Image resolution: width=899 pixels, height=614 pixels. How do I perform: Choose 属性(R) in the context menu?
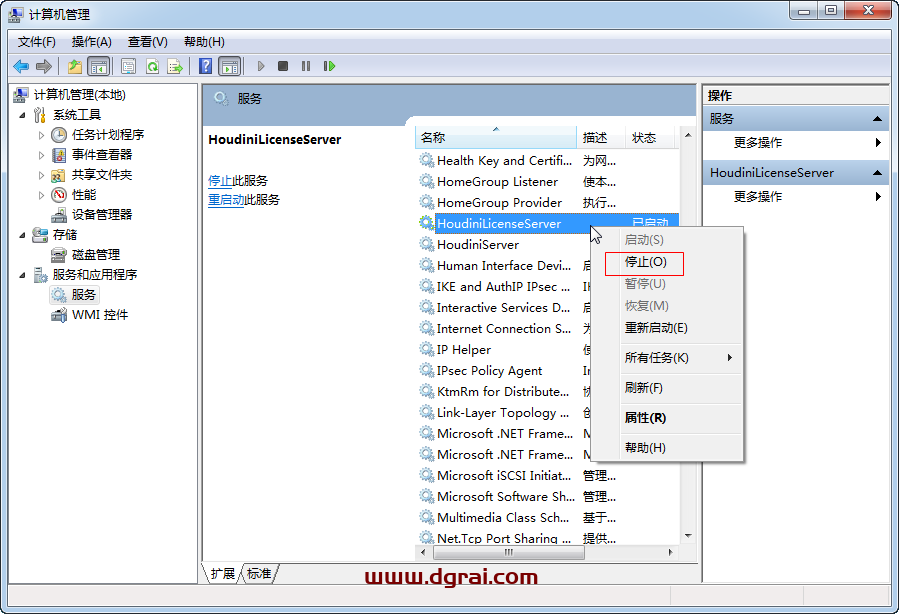pyautogui.click(x=667, y=418)
